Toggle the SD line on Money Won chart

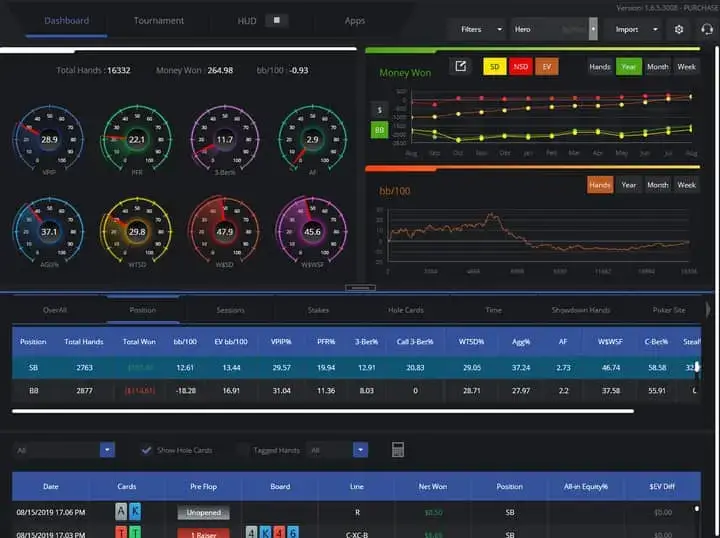tap(495, 67)
